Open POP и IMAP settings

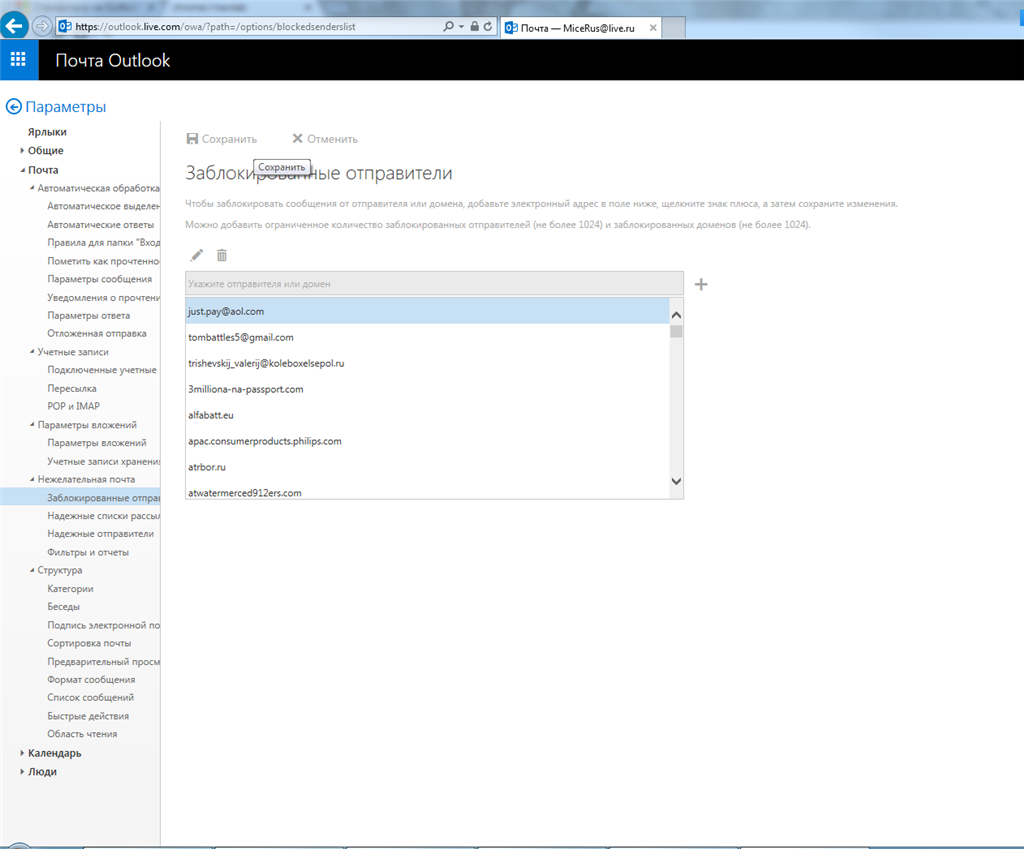point(73,406)
